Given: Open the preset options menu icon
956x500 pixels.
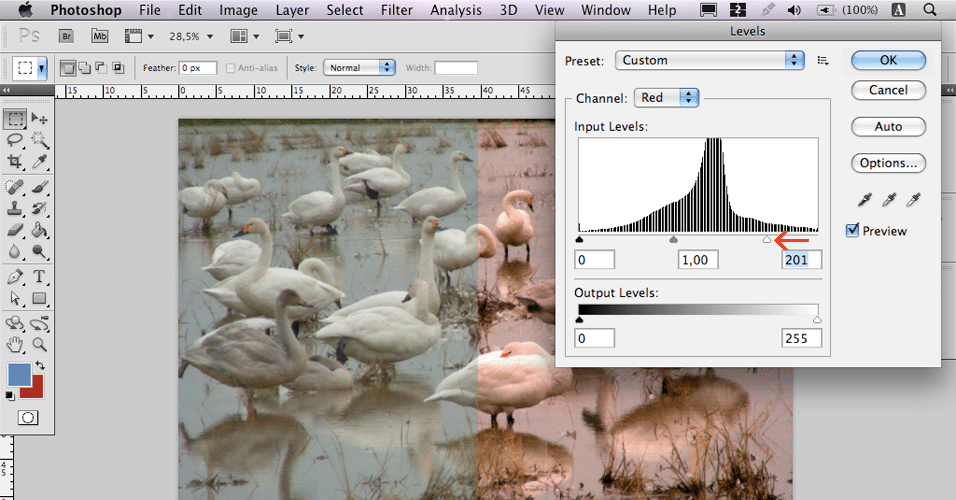Looking at the screenshot, I should (x=823, y=60).
